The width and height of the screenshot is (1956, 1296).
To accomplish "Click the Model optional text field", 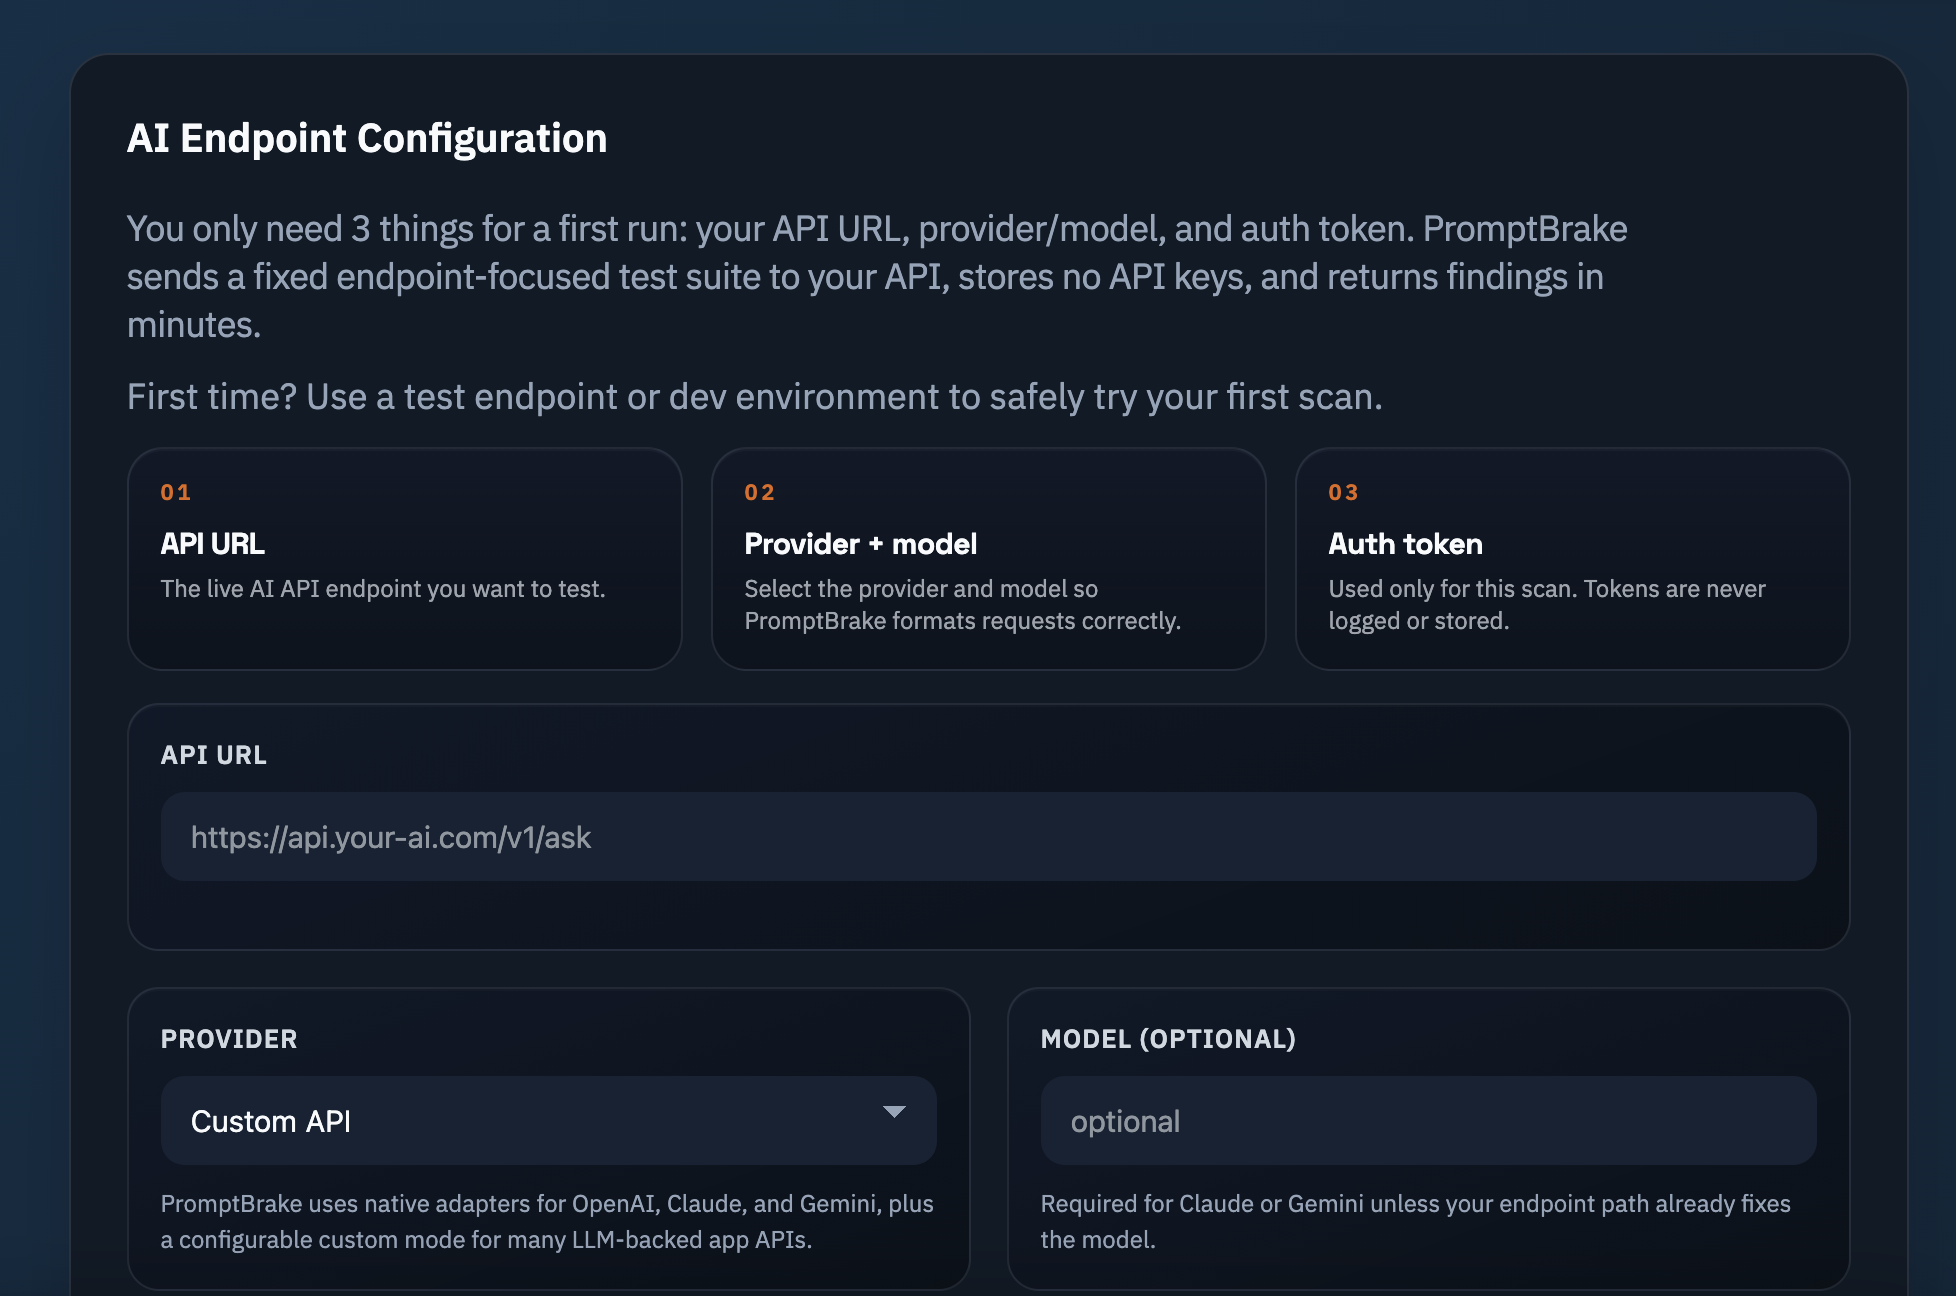I will (1428, 1121).
